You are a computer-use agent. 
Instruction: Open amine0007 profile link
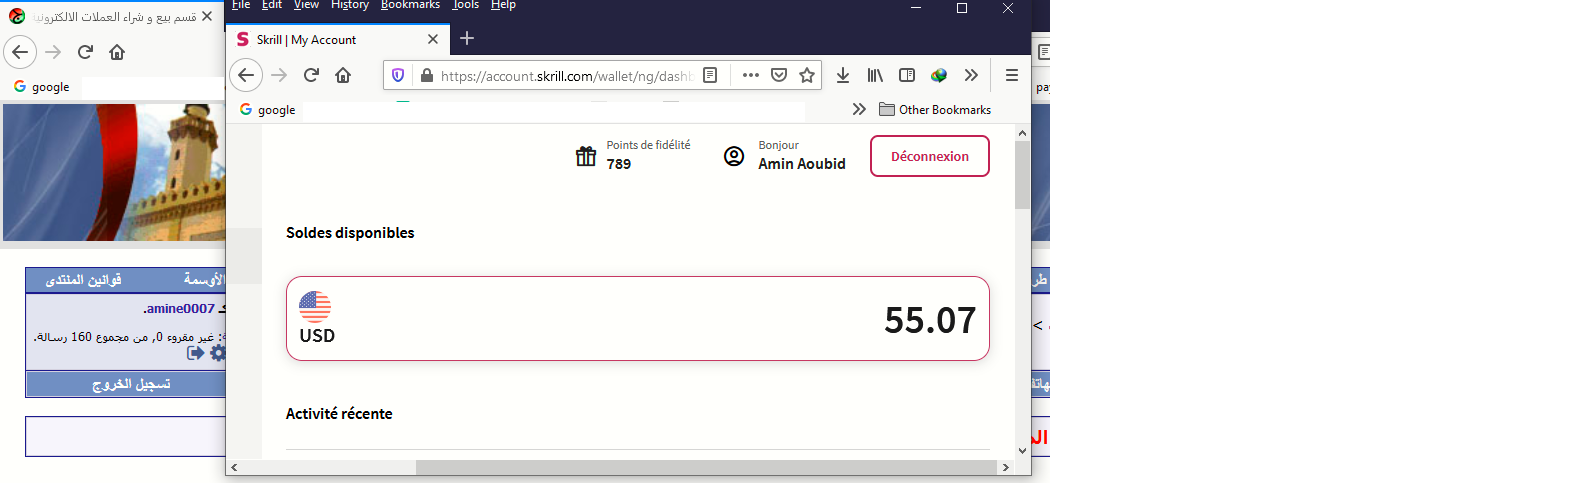click(x=180, y=309)
